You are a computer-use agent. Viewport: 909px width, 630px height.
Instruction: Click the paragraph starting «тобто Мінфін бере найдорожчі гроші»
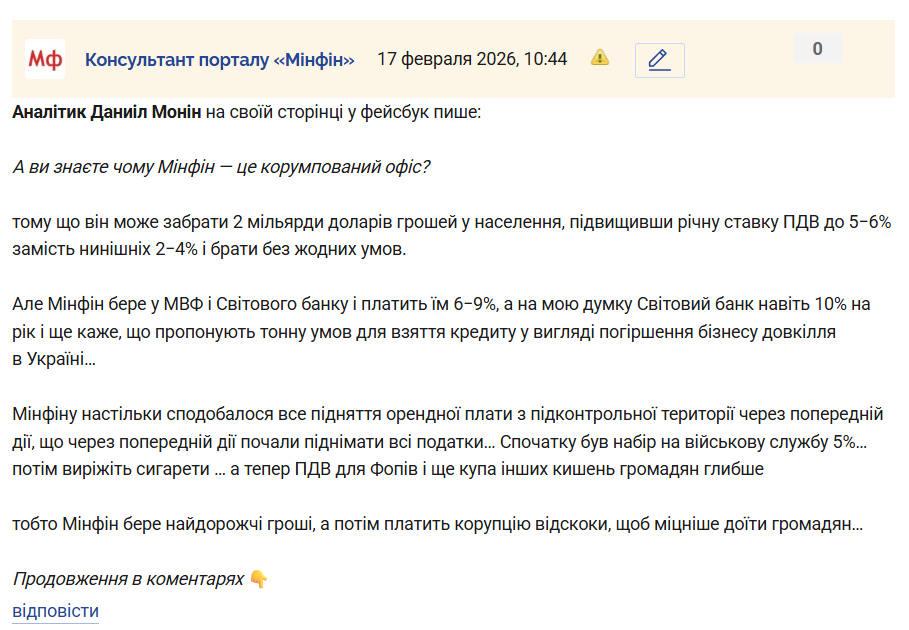[437, 523]
